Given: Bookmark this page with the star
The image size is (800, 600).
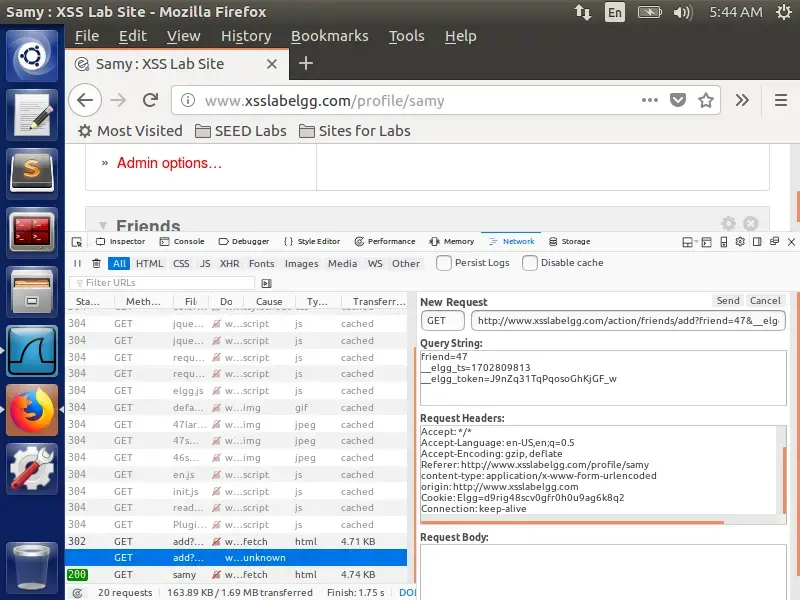Looking at the screenshot, I should tap(706, 100).
